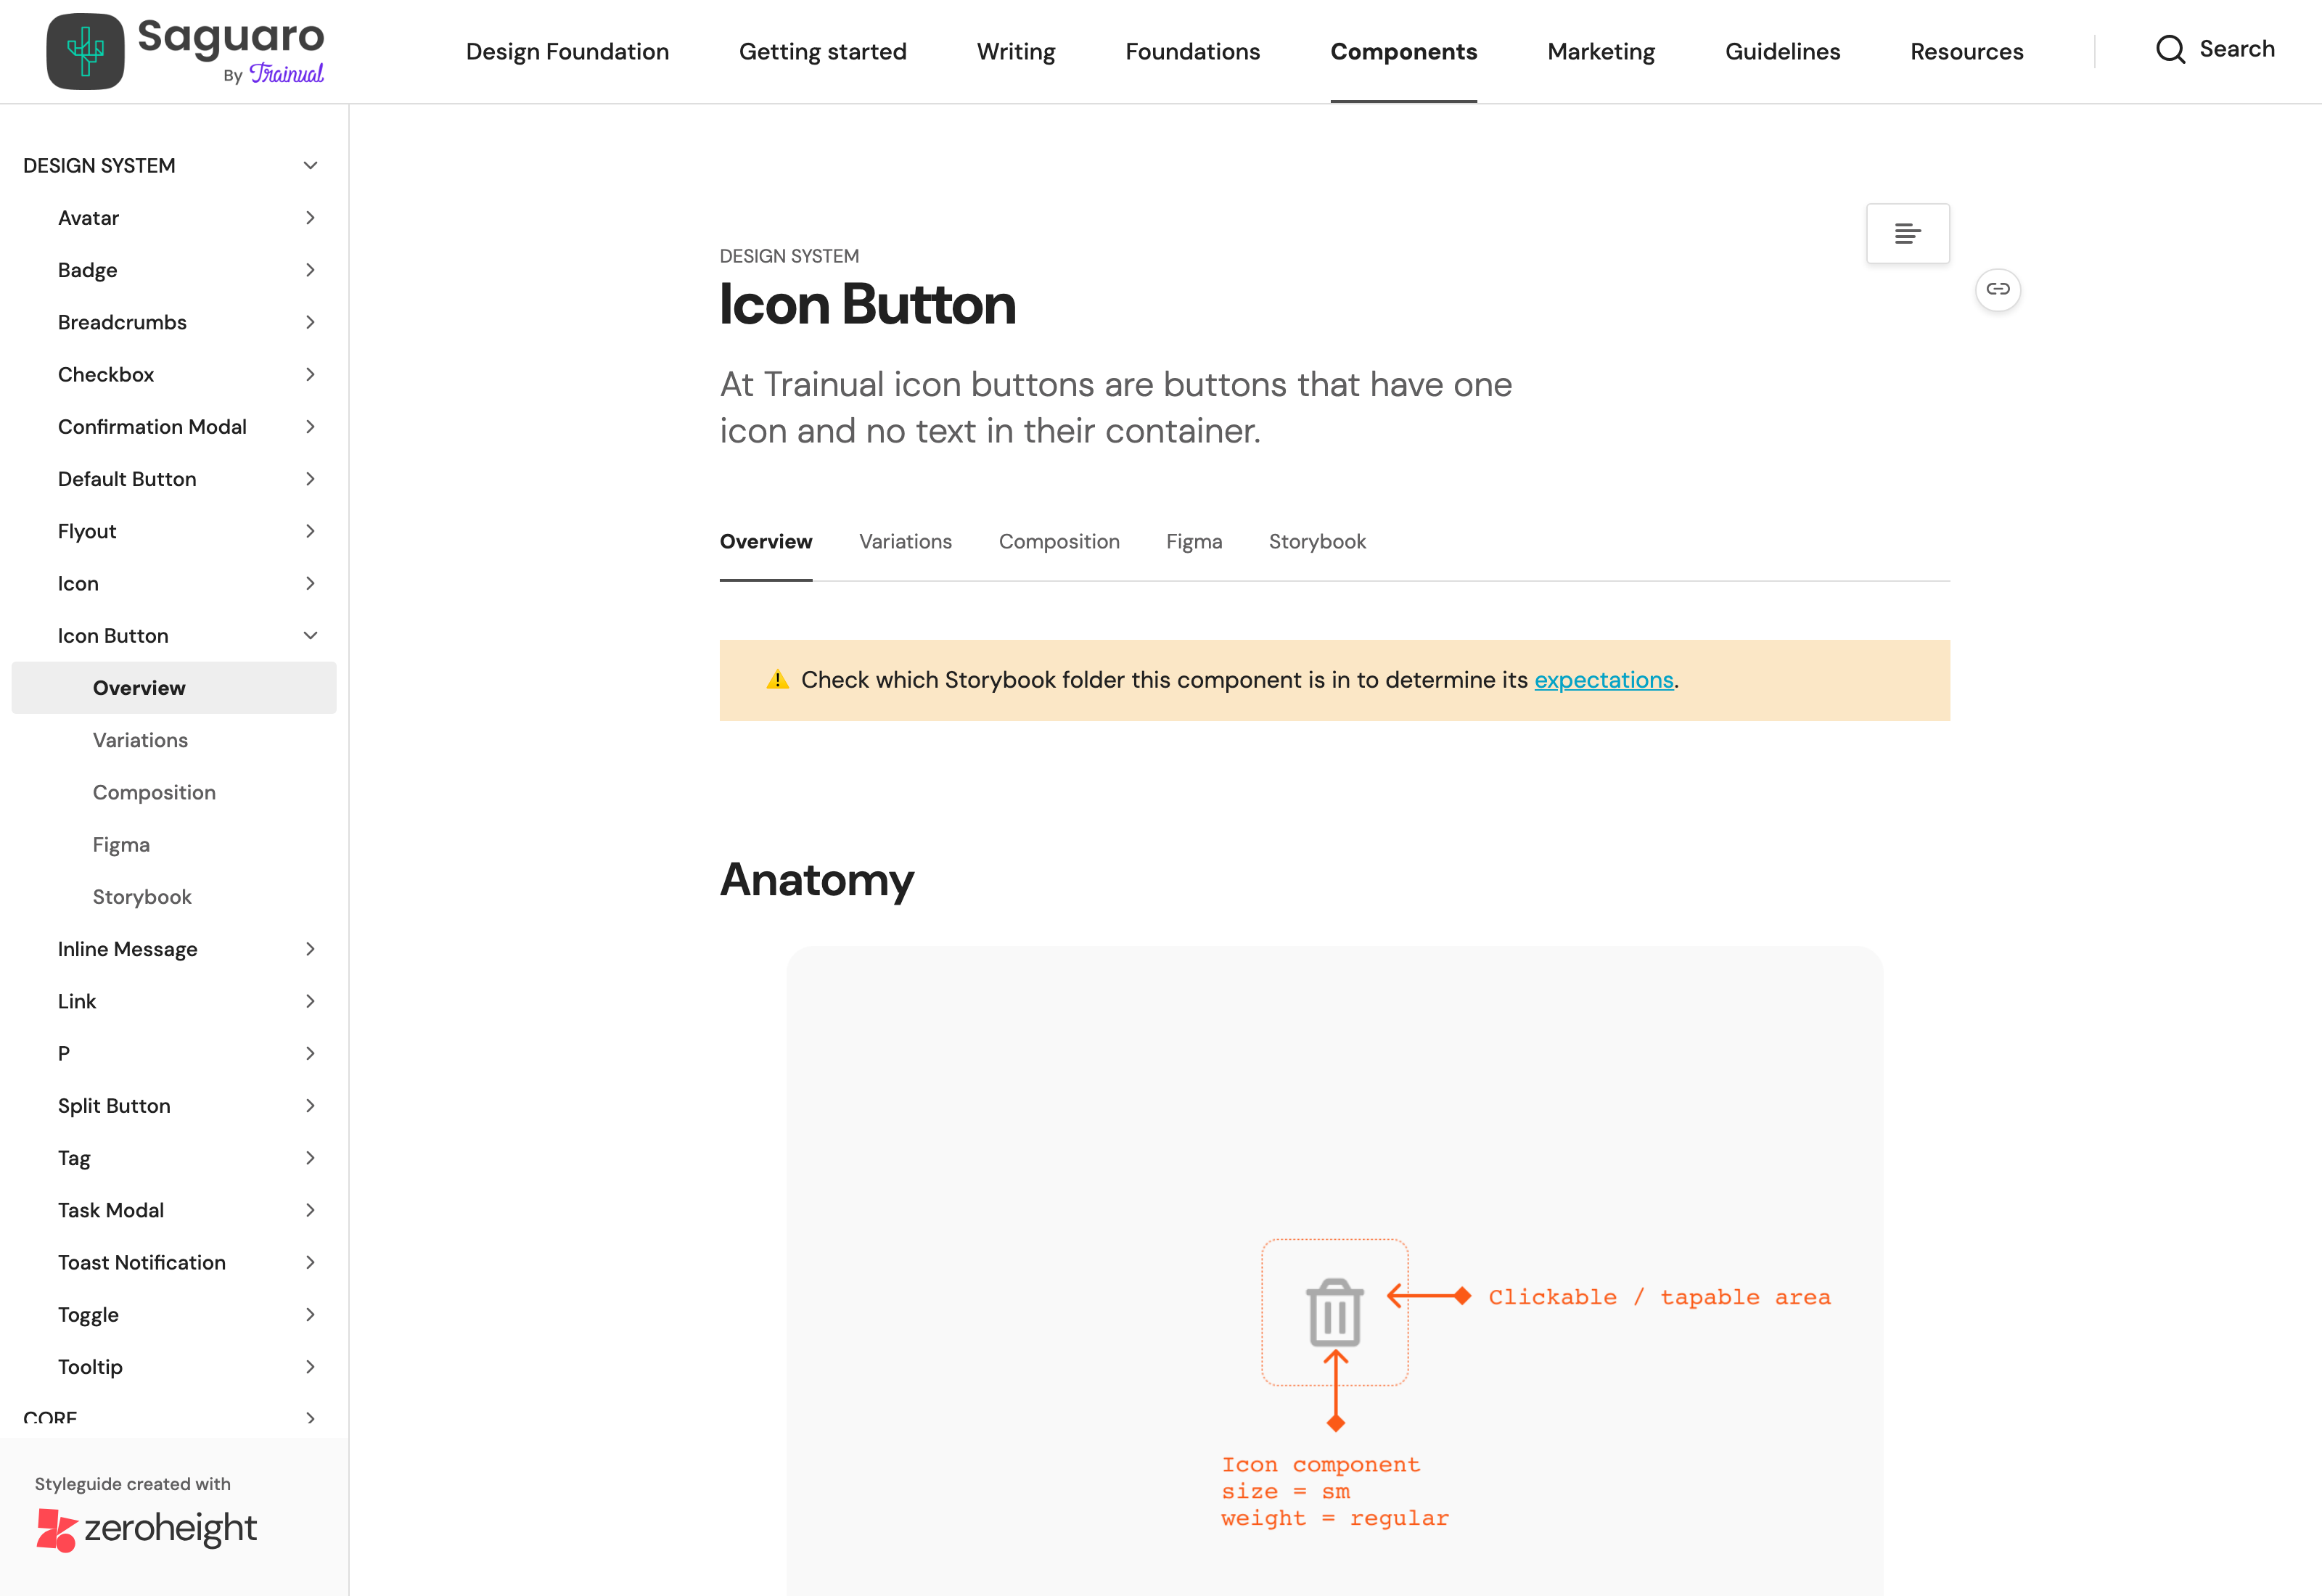
Task: Copy page link via chain icon
Action: pos(1997,290)
